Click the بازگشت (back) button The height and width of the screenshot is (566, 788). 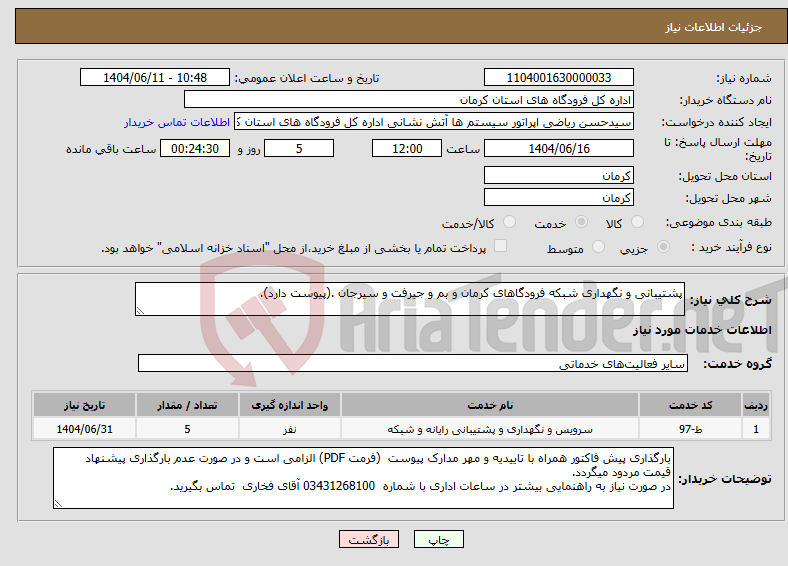(369, 539)
